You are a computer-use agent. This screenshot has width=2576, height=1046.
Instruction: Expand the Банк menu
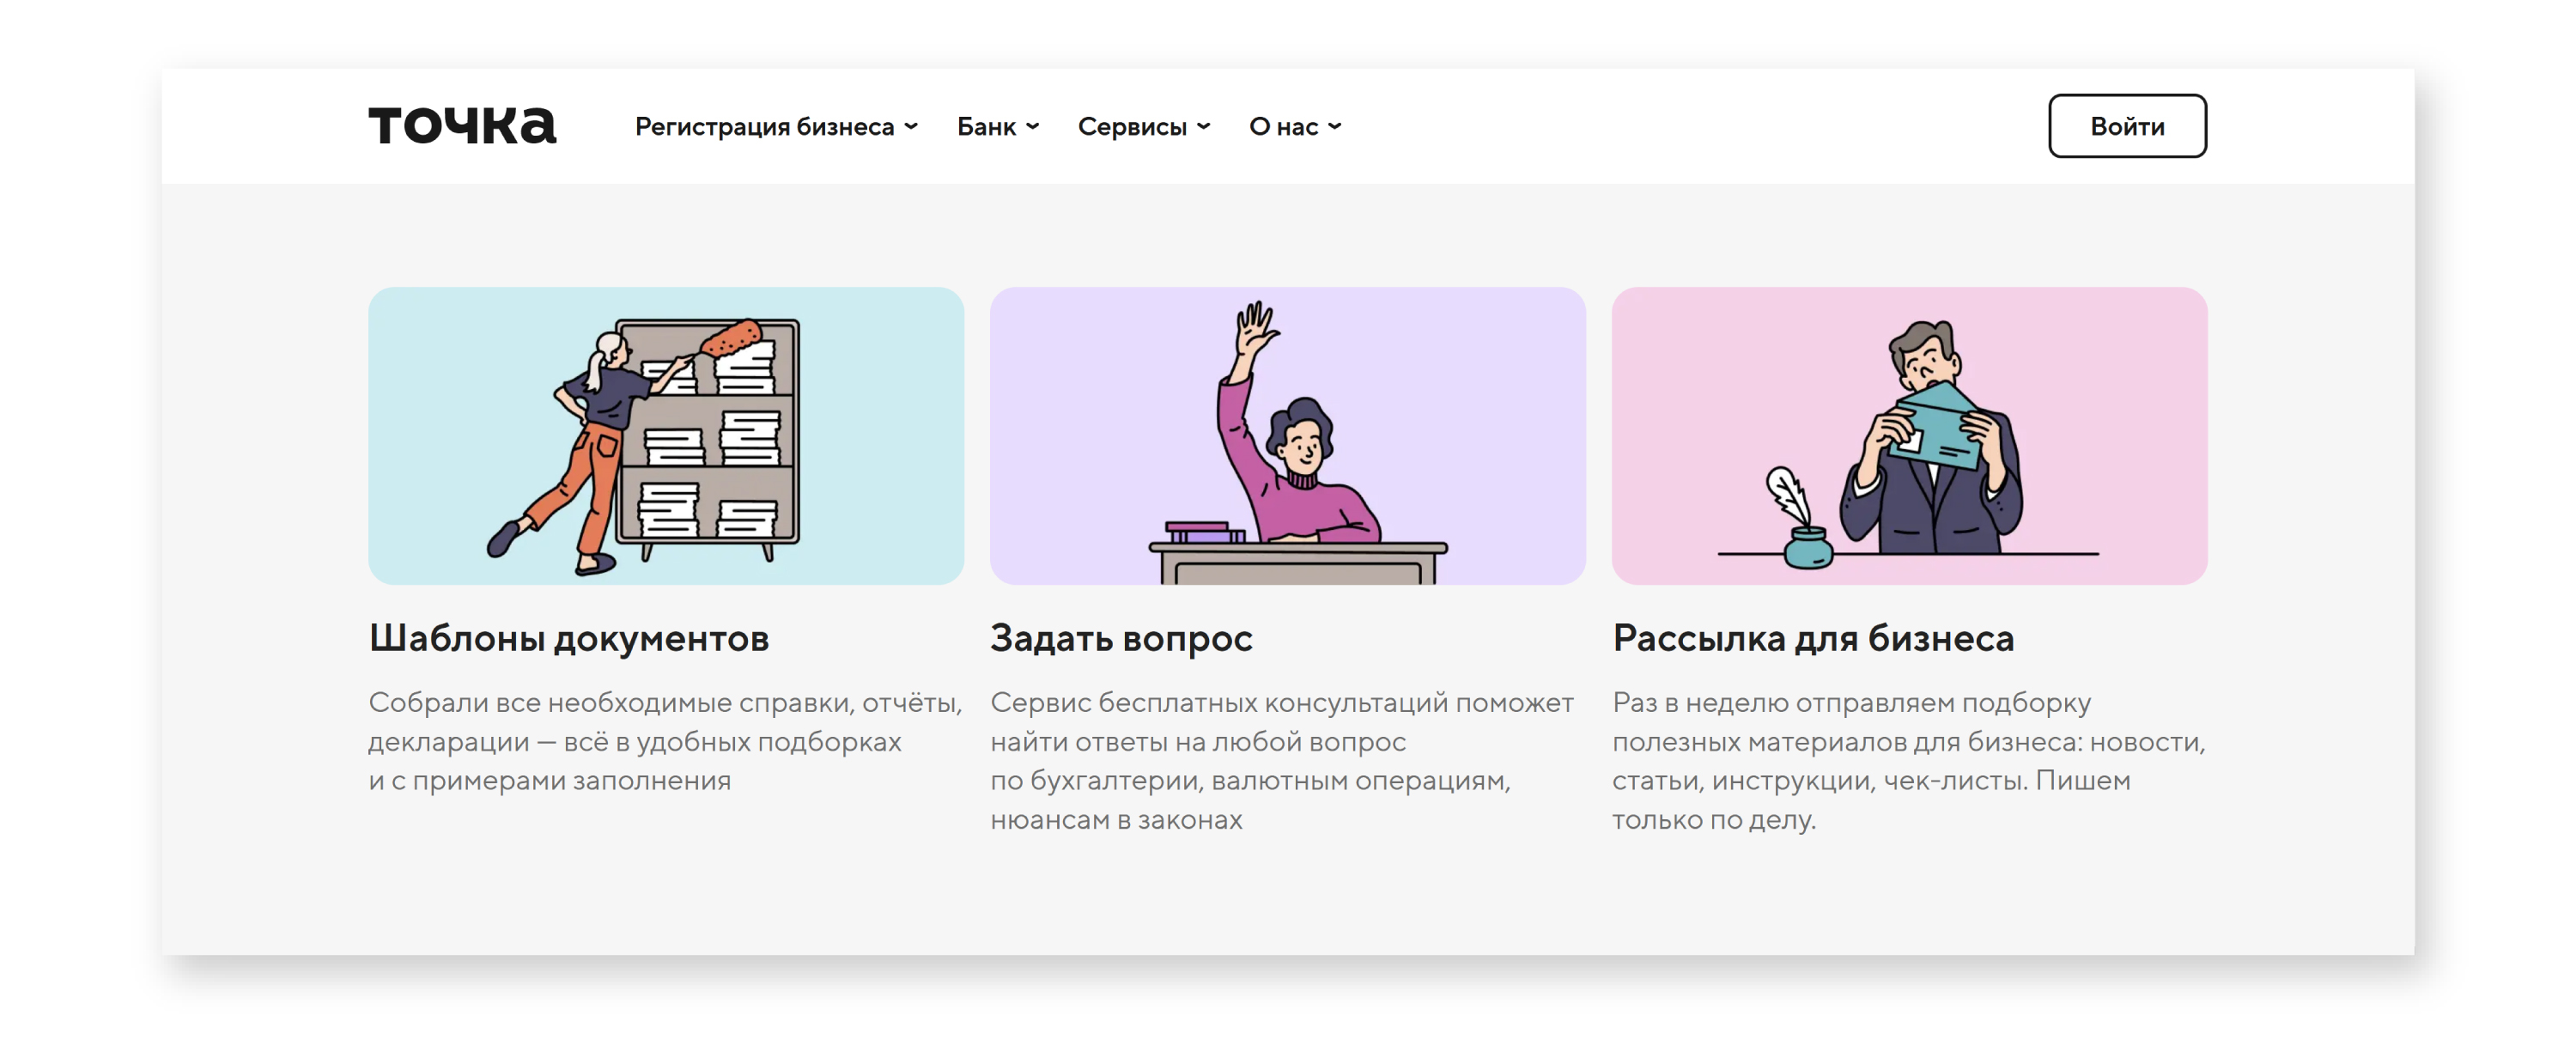(998, 127)
